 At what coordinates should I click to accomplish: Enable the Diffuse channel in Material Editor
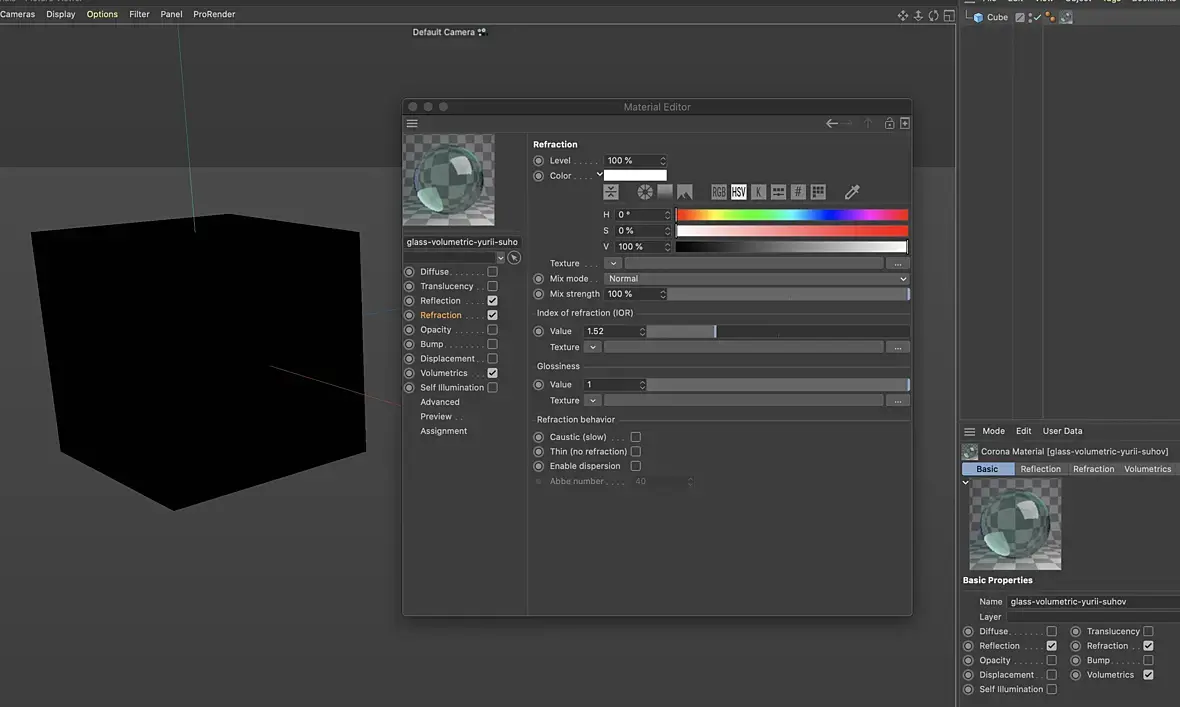tap(492, 272)
